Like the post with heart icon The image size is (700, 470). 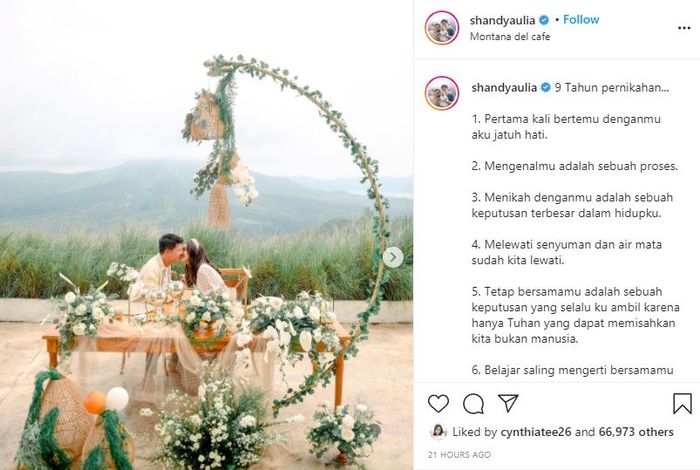(x=438, y=403)
